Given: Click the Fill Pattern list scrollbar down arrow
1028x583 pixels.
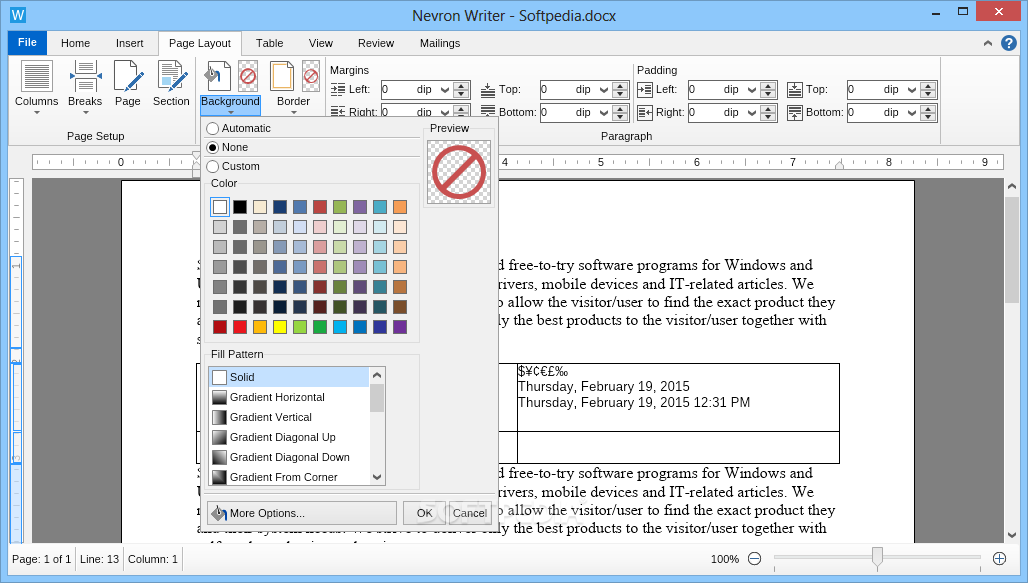Looking at the screenshot, I should point(377,477).
